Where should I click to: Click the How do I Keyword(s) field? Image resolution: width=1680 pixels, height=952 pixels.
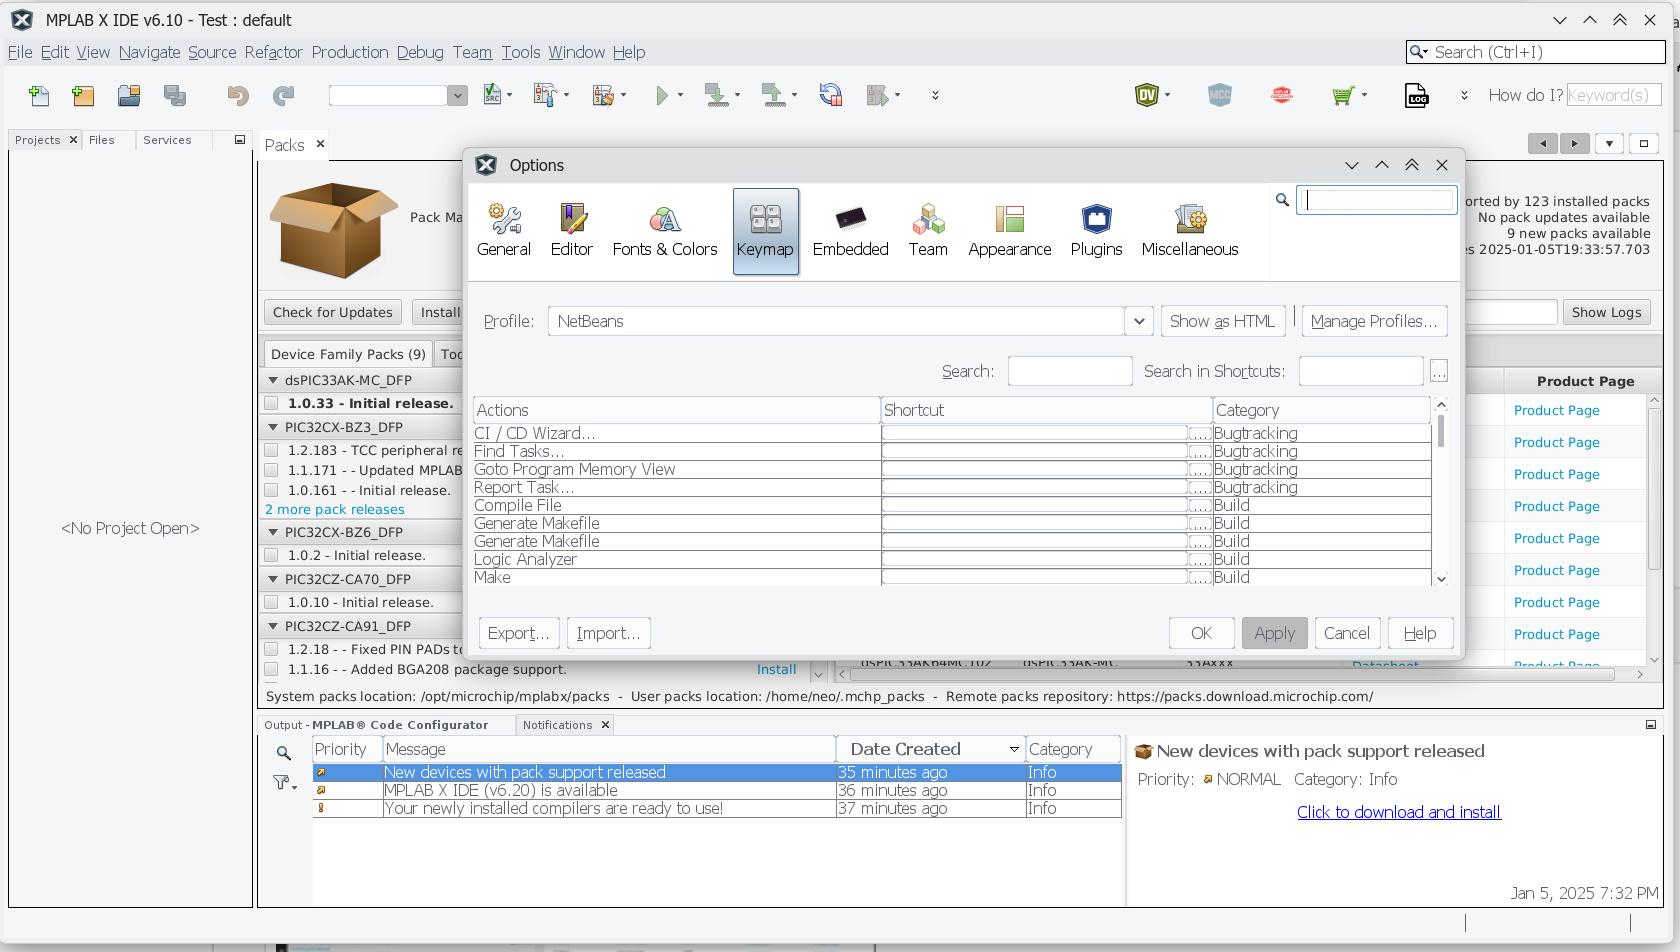[x=1613, y=95]
